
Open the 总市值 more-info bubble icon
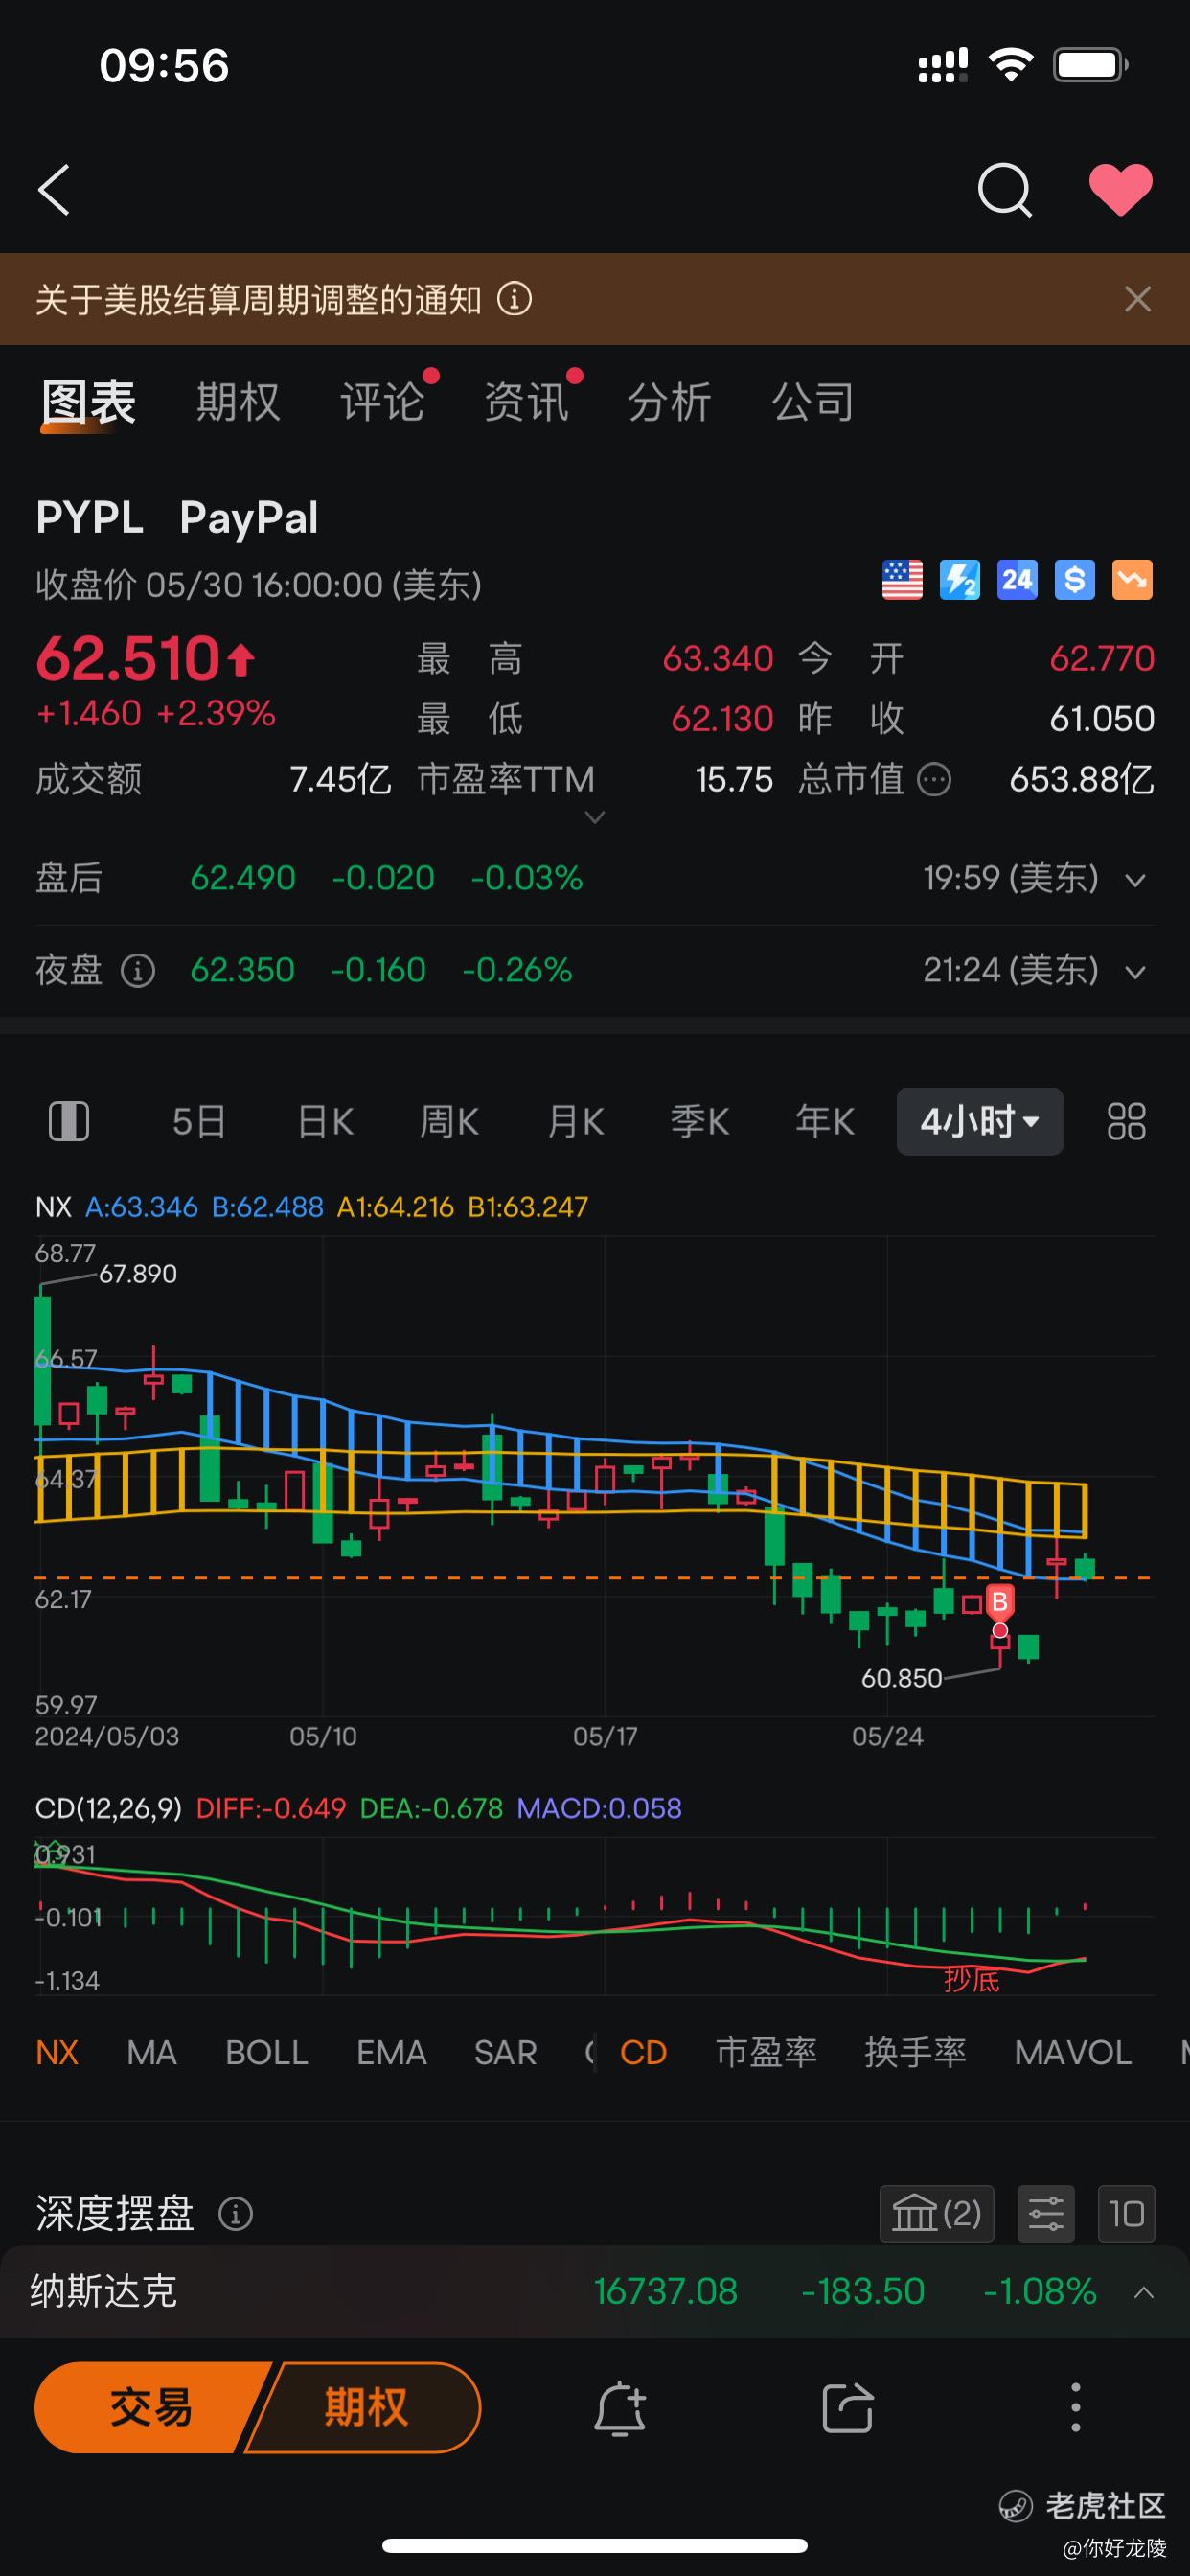click(x=934, y=780)
